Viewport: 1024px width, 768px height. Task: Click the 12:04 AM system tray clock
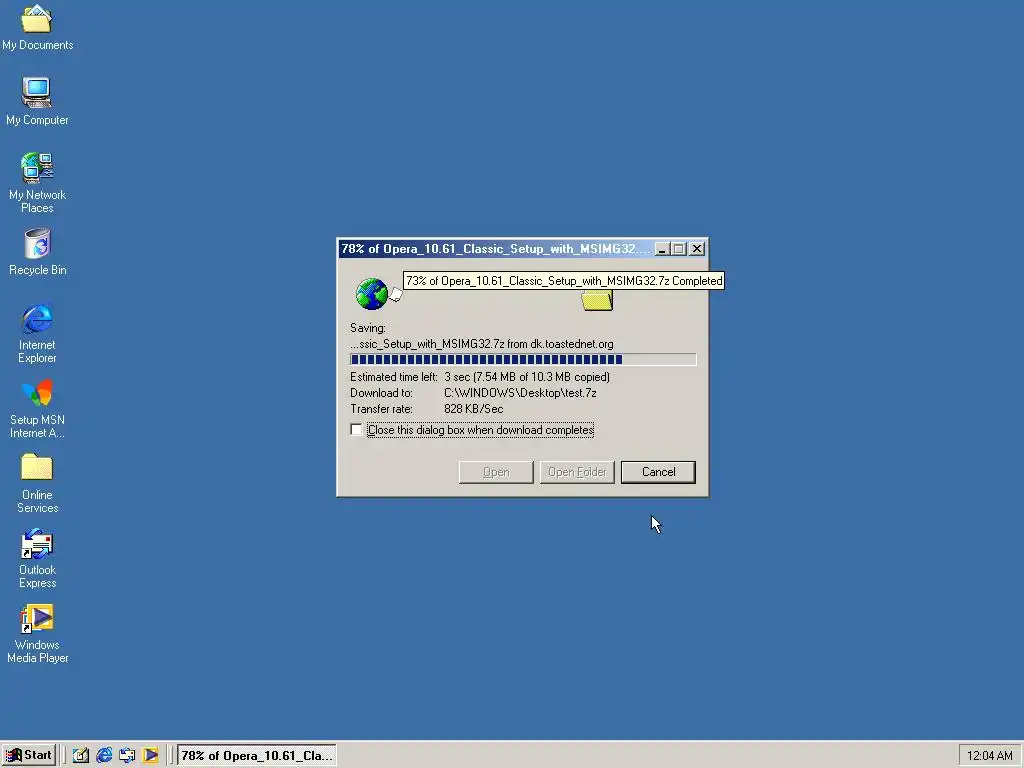pyautogui.click(x=989, y=756)
